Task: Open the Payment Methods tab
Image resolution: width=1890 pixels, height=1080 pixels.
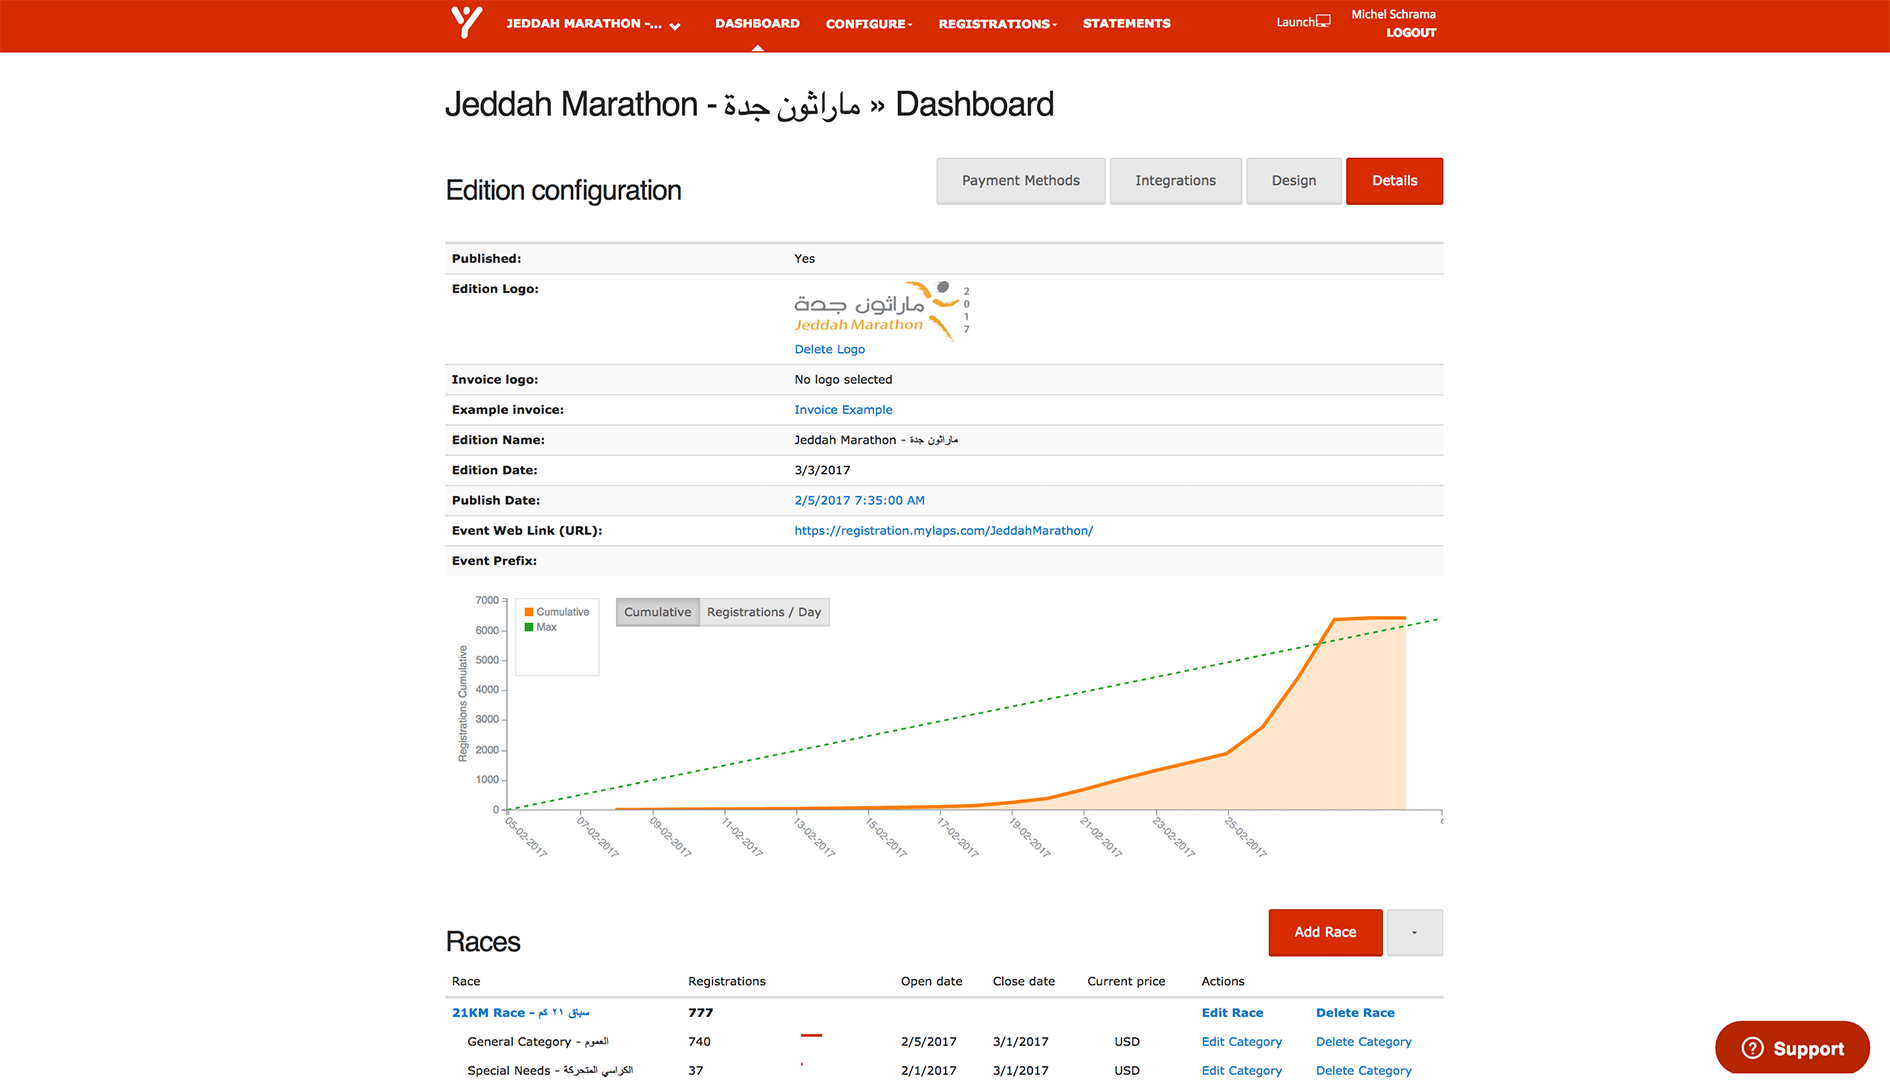Action: pos(1020,181)
